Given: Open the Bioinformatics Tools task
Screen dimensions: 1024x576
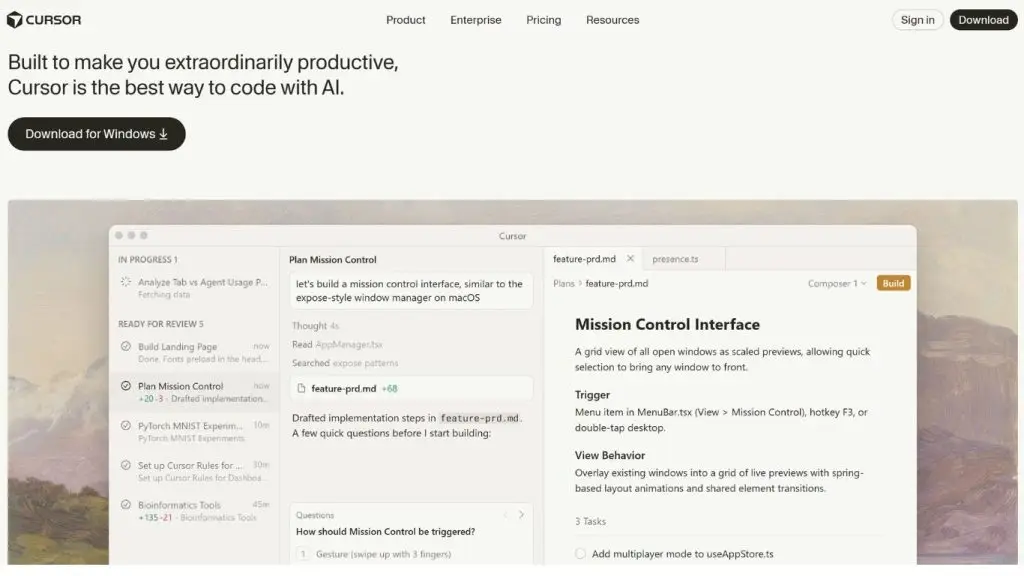Looking at the screenshot, I should click(195, 511).
